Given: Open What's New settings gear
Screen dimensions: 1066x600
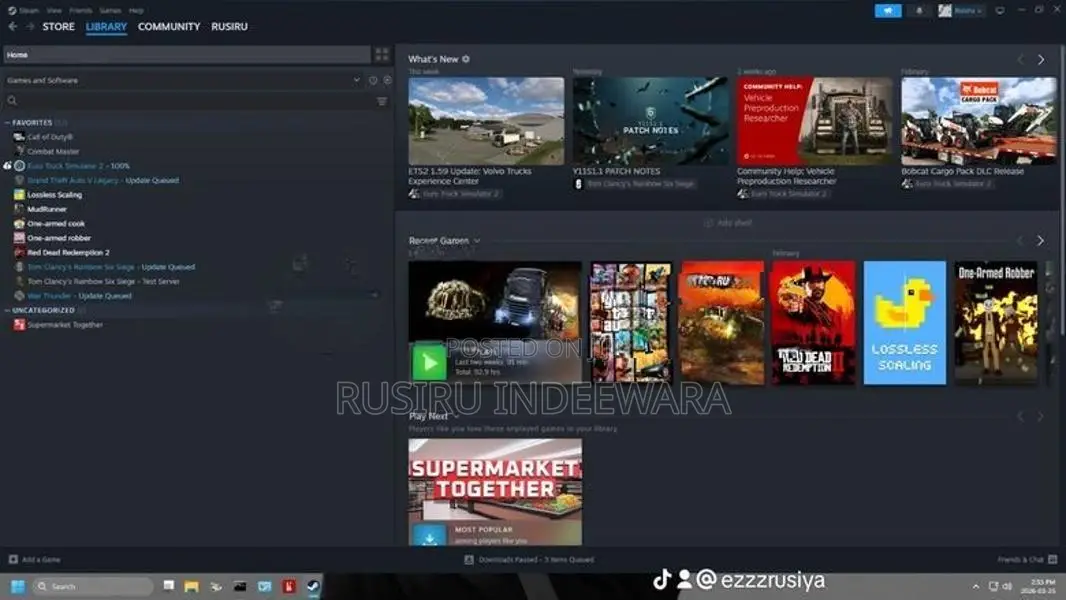Looking at the screenshot, I should point(466,59).
